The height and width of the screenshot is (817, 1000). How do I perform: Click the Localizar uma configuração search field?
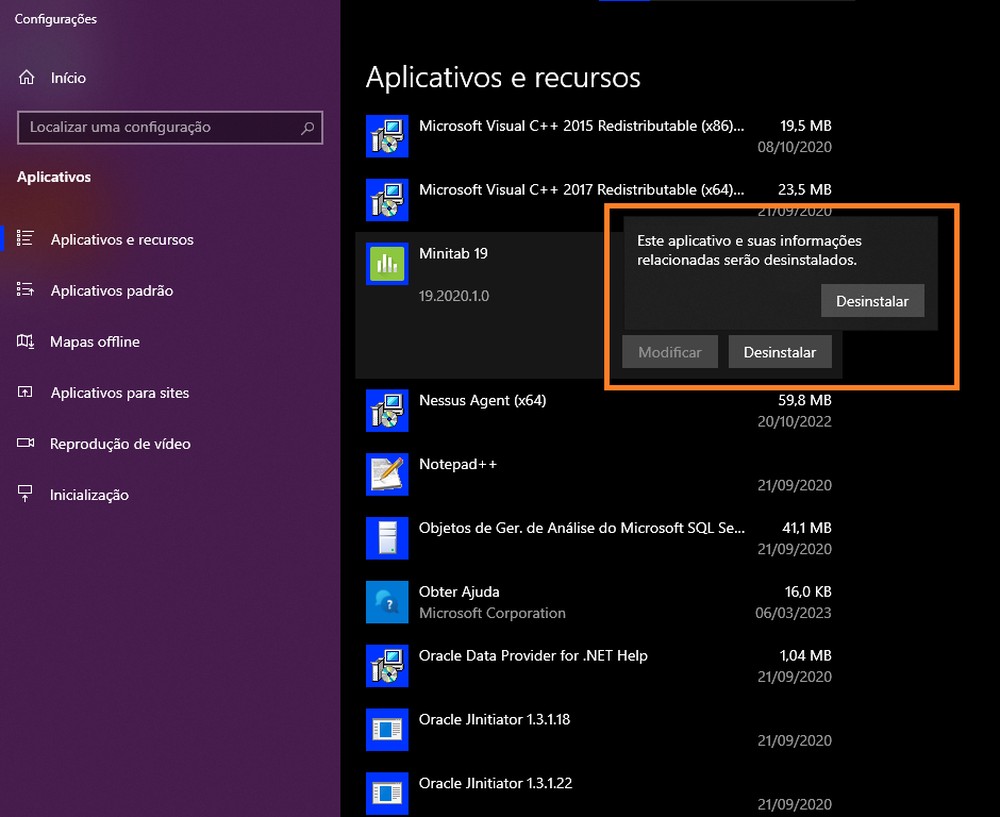pos(170,128)
